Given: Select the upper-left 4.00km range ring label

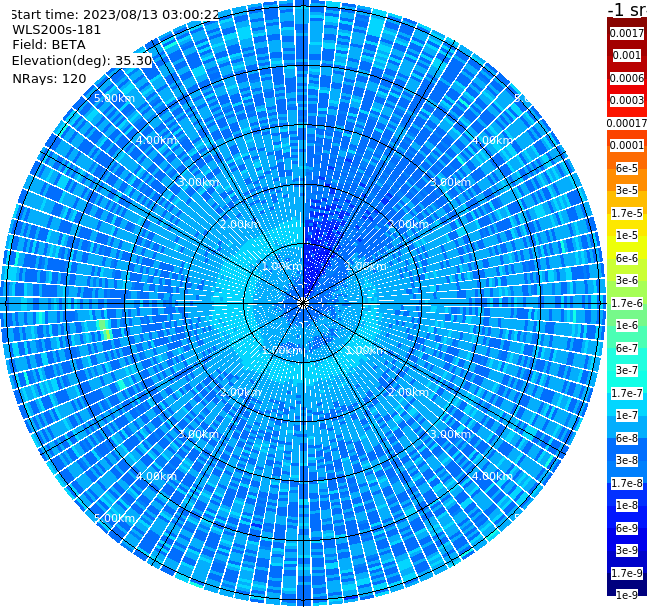Looking at the screenshot, I should tap(156, 140).
